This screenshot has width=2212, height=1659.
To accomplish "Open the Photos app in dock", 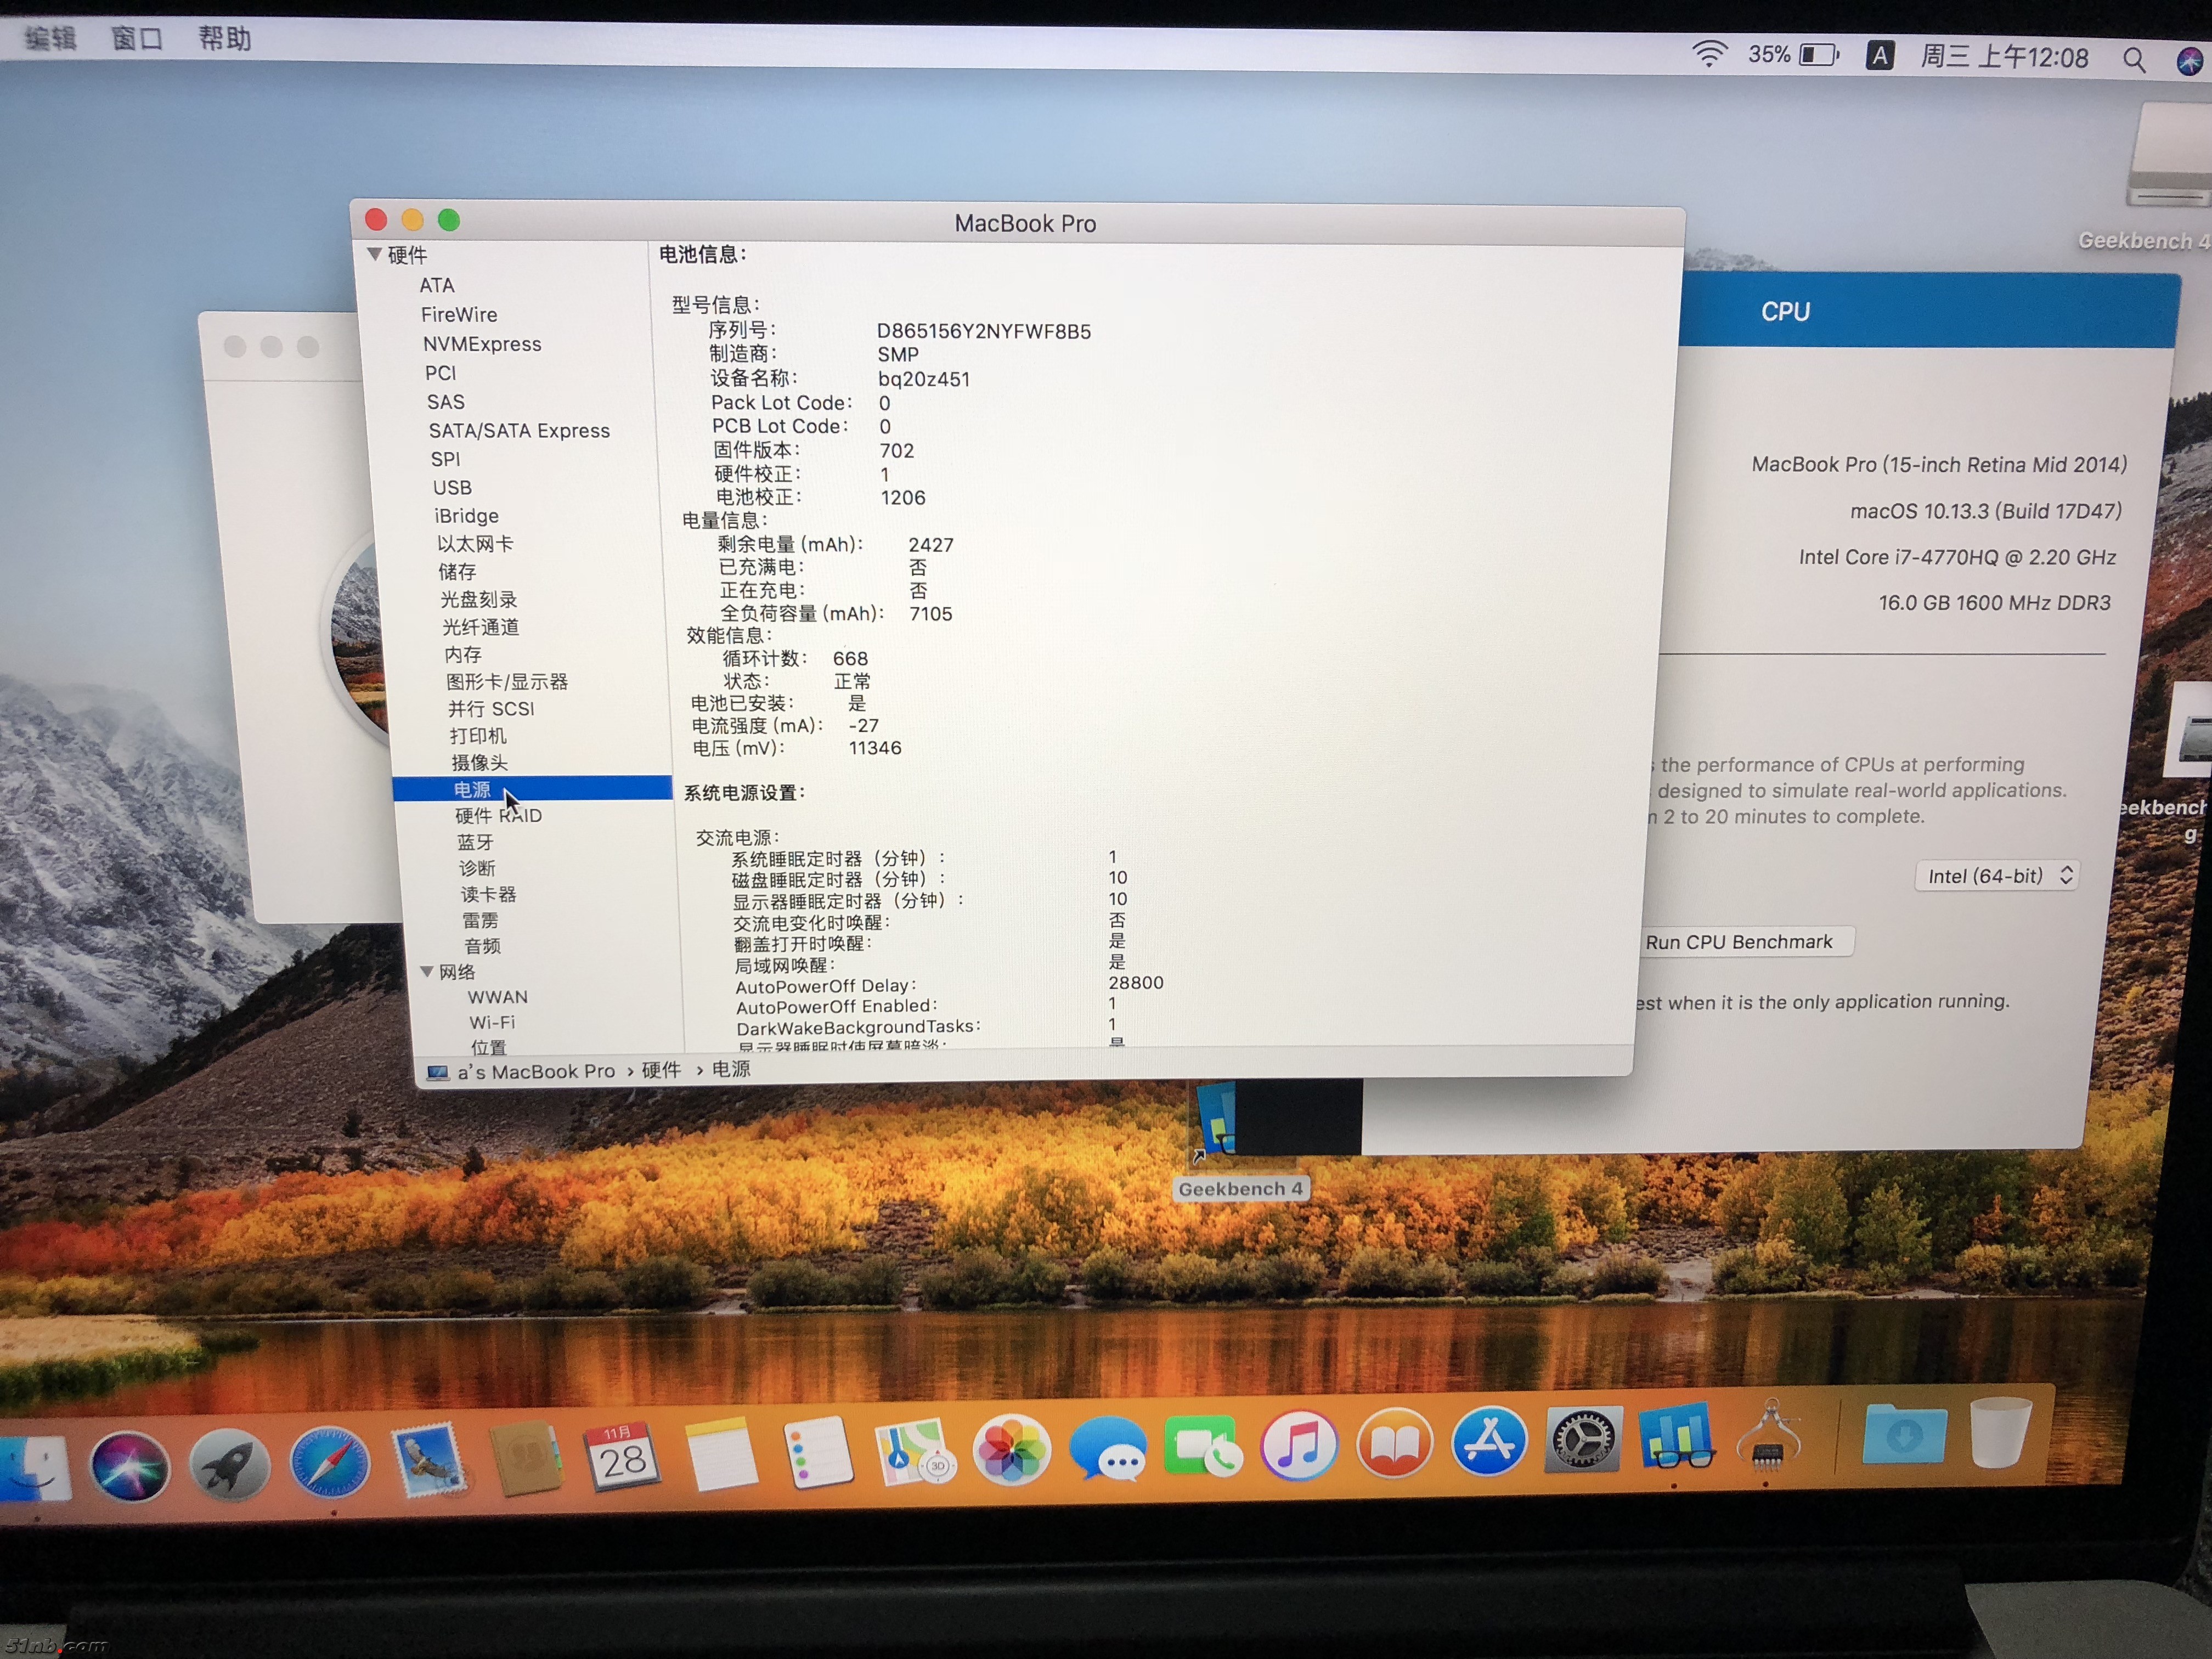I will tap(1011, 1450).
